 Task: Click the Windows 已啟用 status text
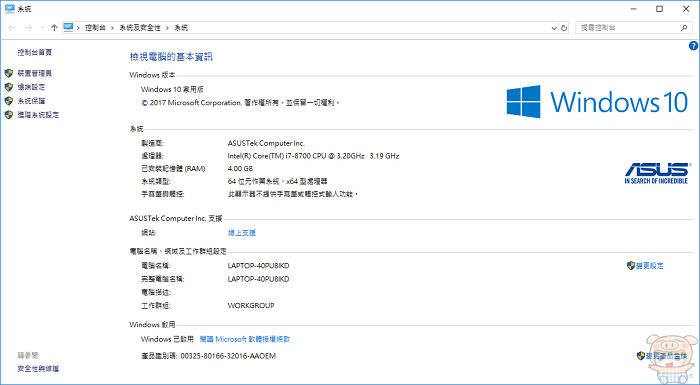point(167,339)
